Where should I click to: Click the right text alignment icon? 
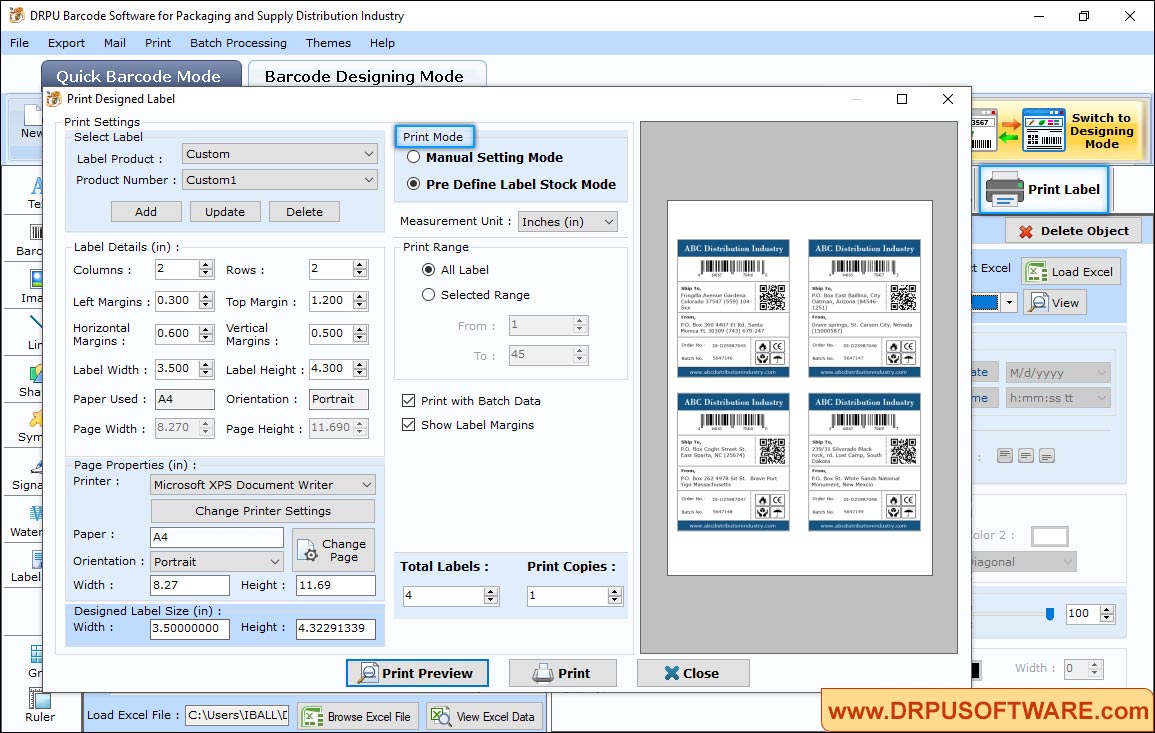[x=1047, y=456]
